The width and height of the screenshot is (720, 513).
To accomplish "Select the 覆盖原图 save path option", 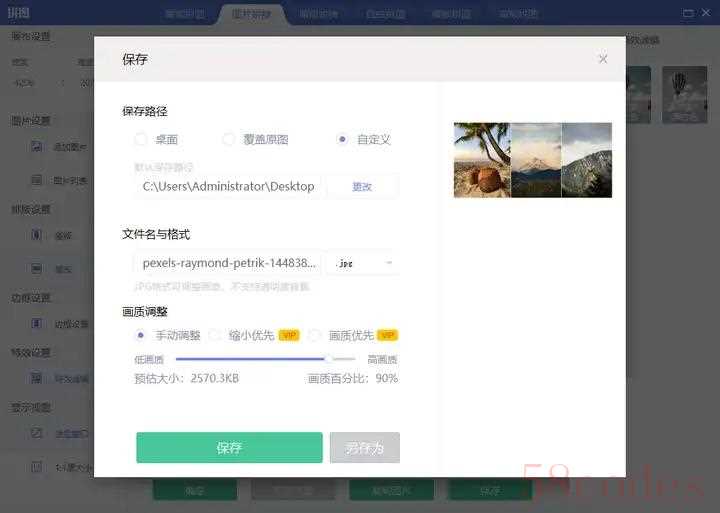I will point(229,139).
